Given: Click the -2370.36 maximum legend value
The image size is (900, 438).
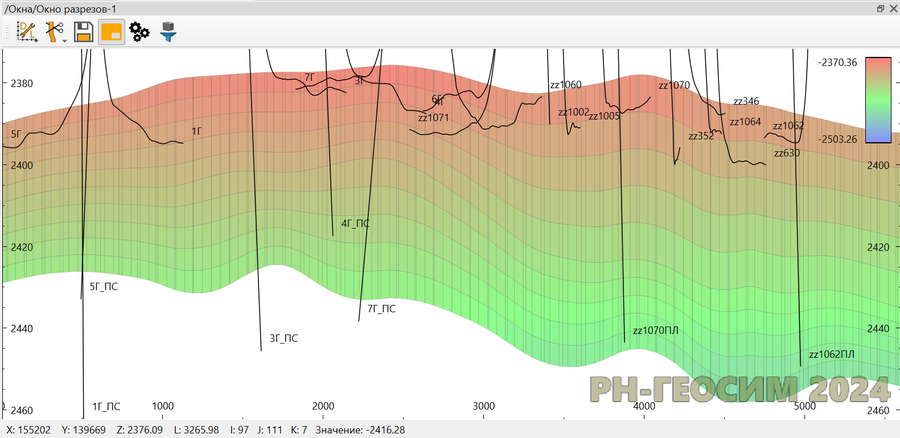Looking at the screenshot, I should pyautogui.click(x=837, y=62).
